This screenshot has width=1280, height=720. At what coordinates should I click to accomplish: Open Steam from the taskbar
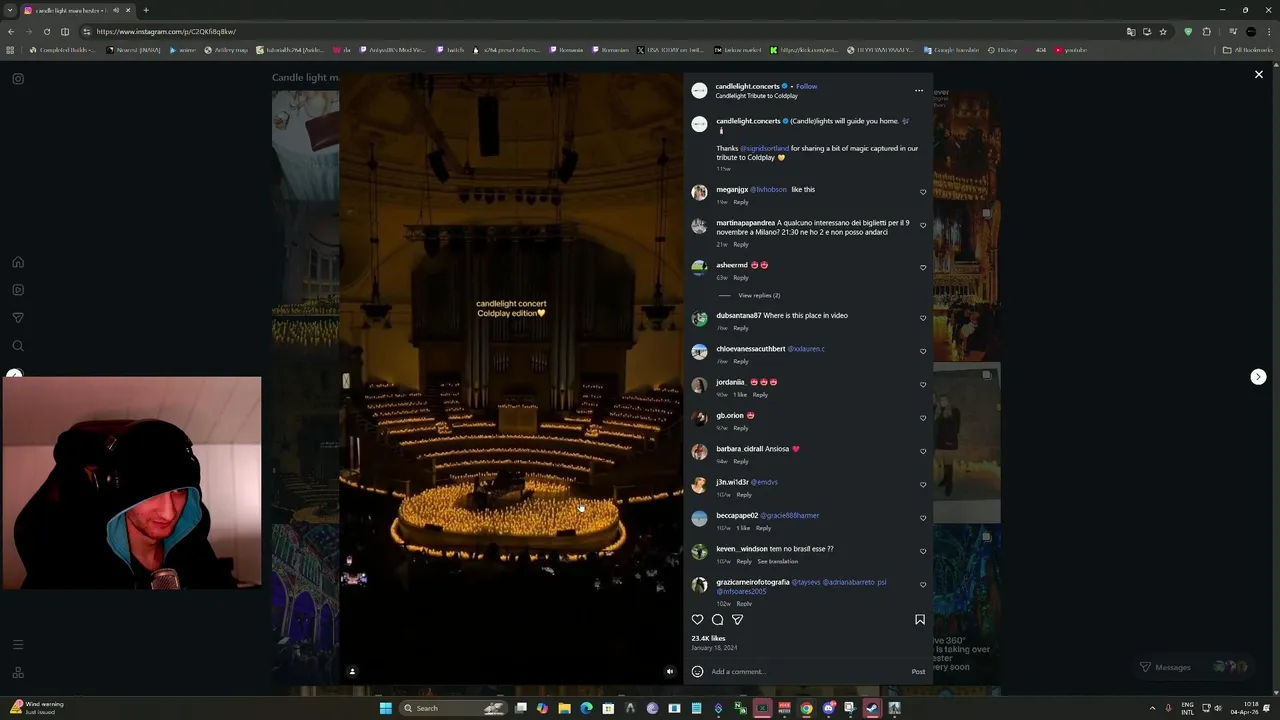tap(872, 708)
